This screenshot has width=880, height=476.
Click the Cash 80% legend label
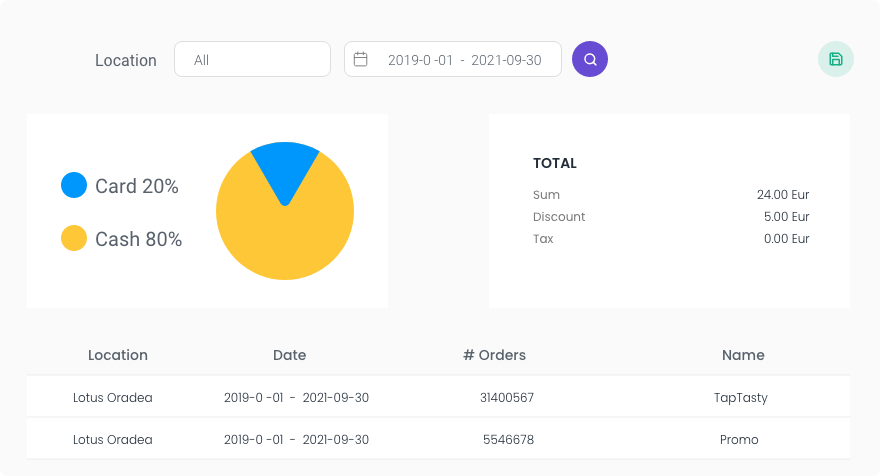(x=139, y=239)
